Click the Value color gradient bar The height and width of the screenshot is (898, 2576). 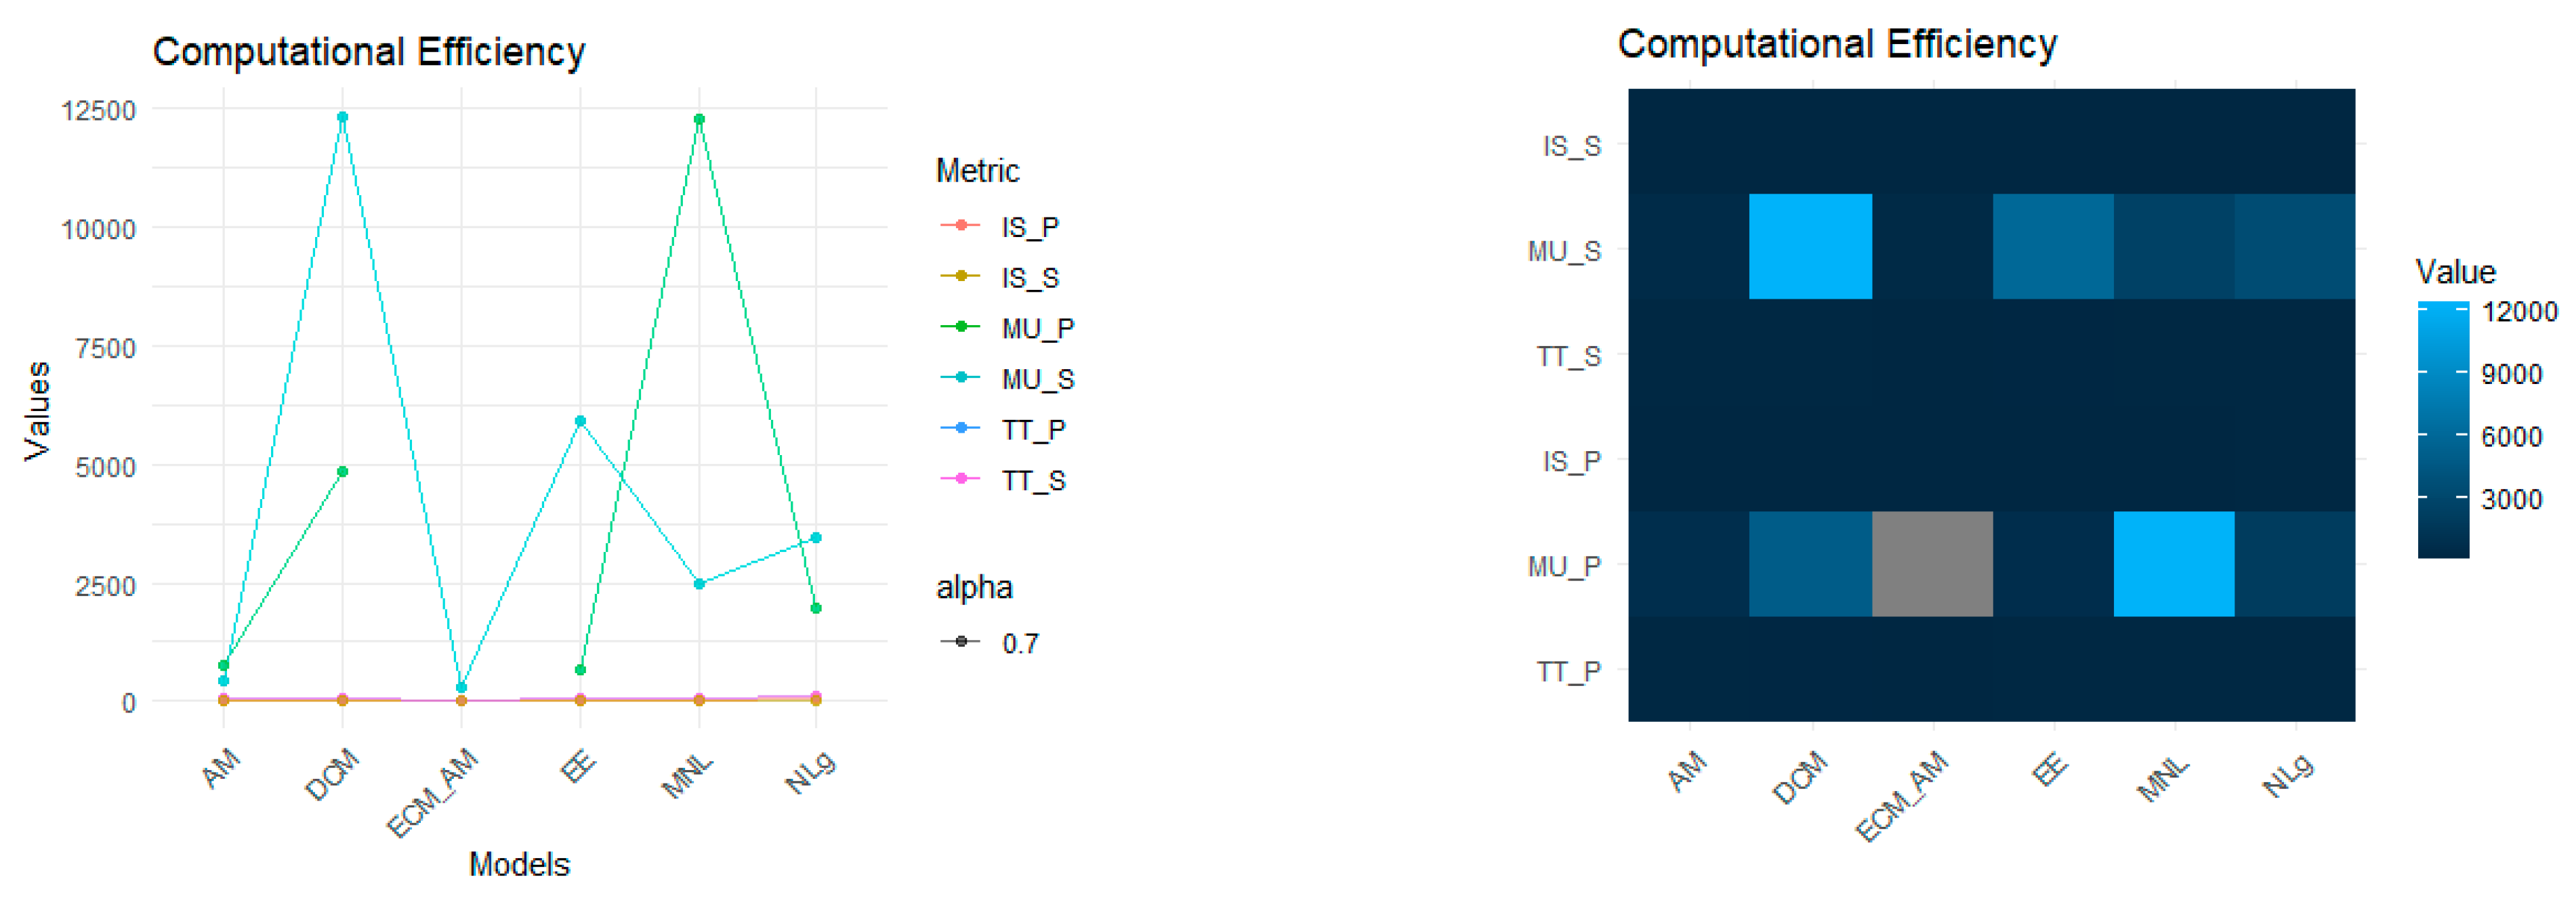pyautogui.click(x=2442, y=429)
